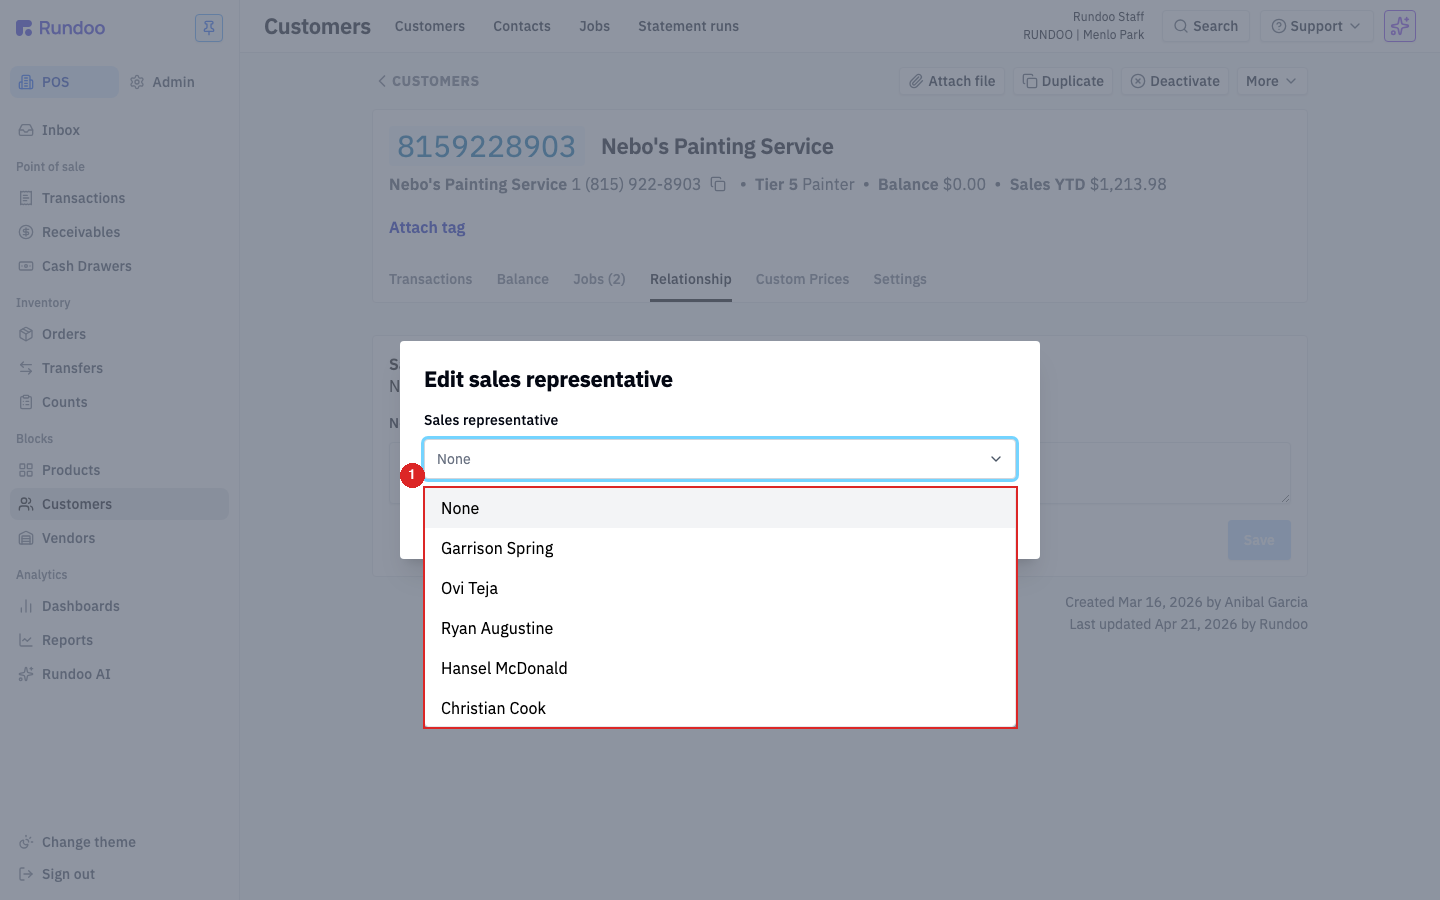This screenshot has width=1440, height=900.
Task: Click the POS mode button
Action: (64, 82)
